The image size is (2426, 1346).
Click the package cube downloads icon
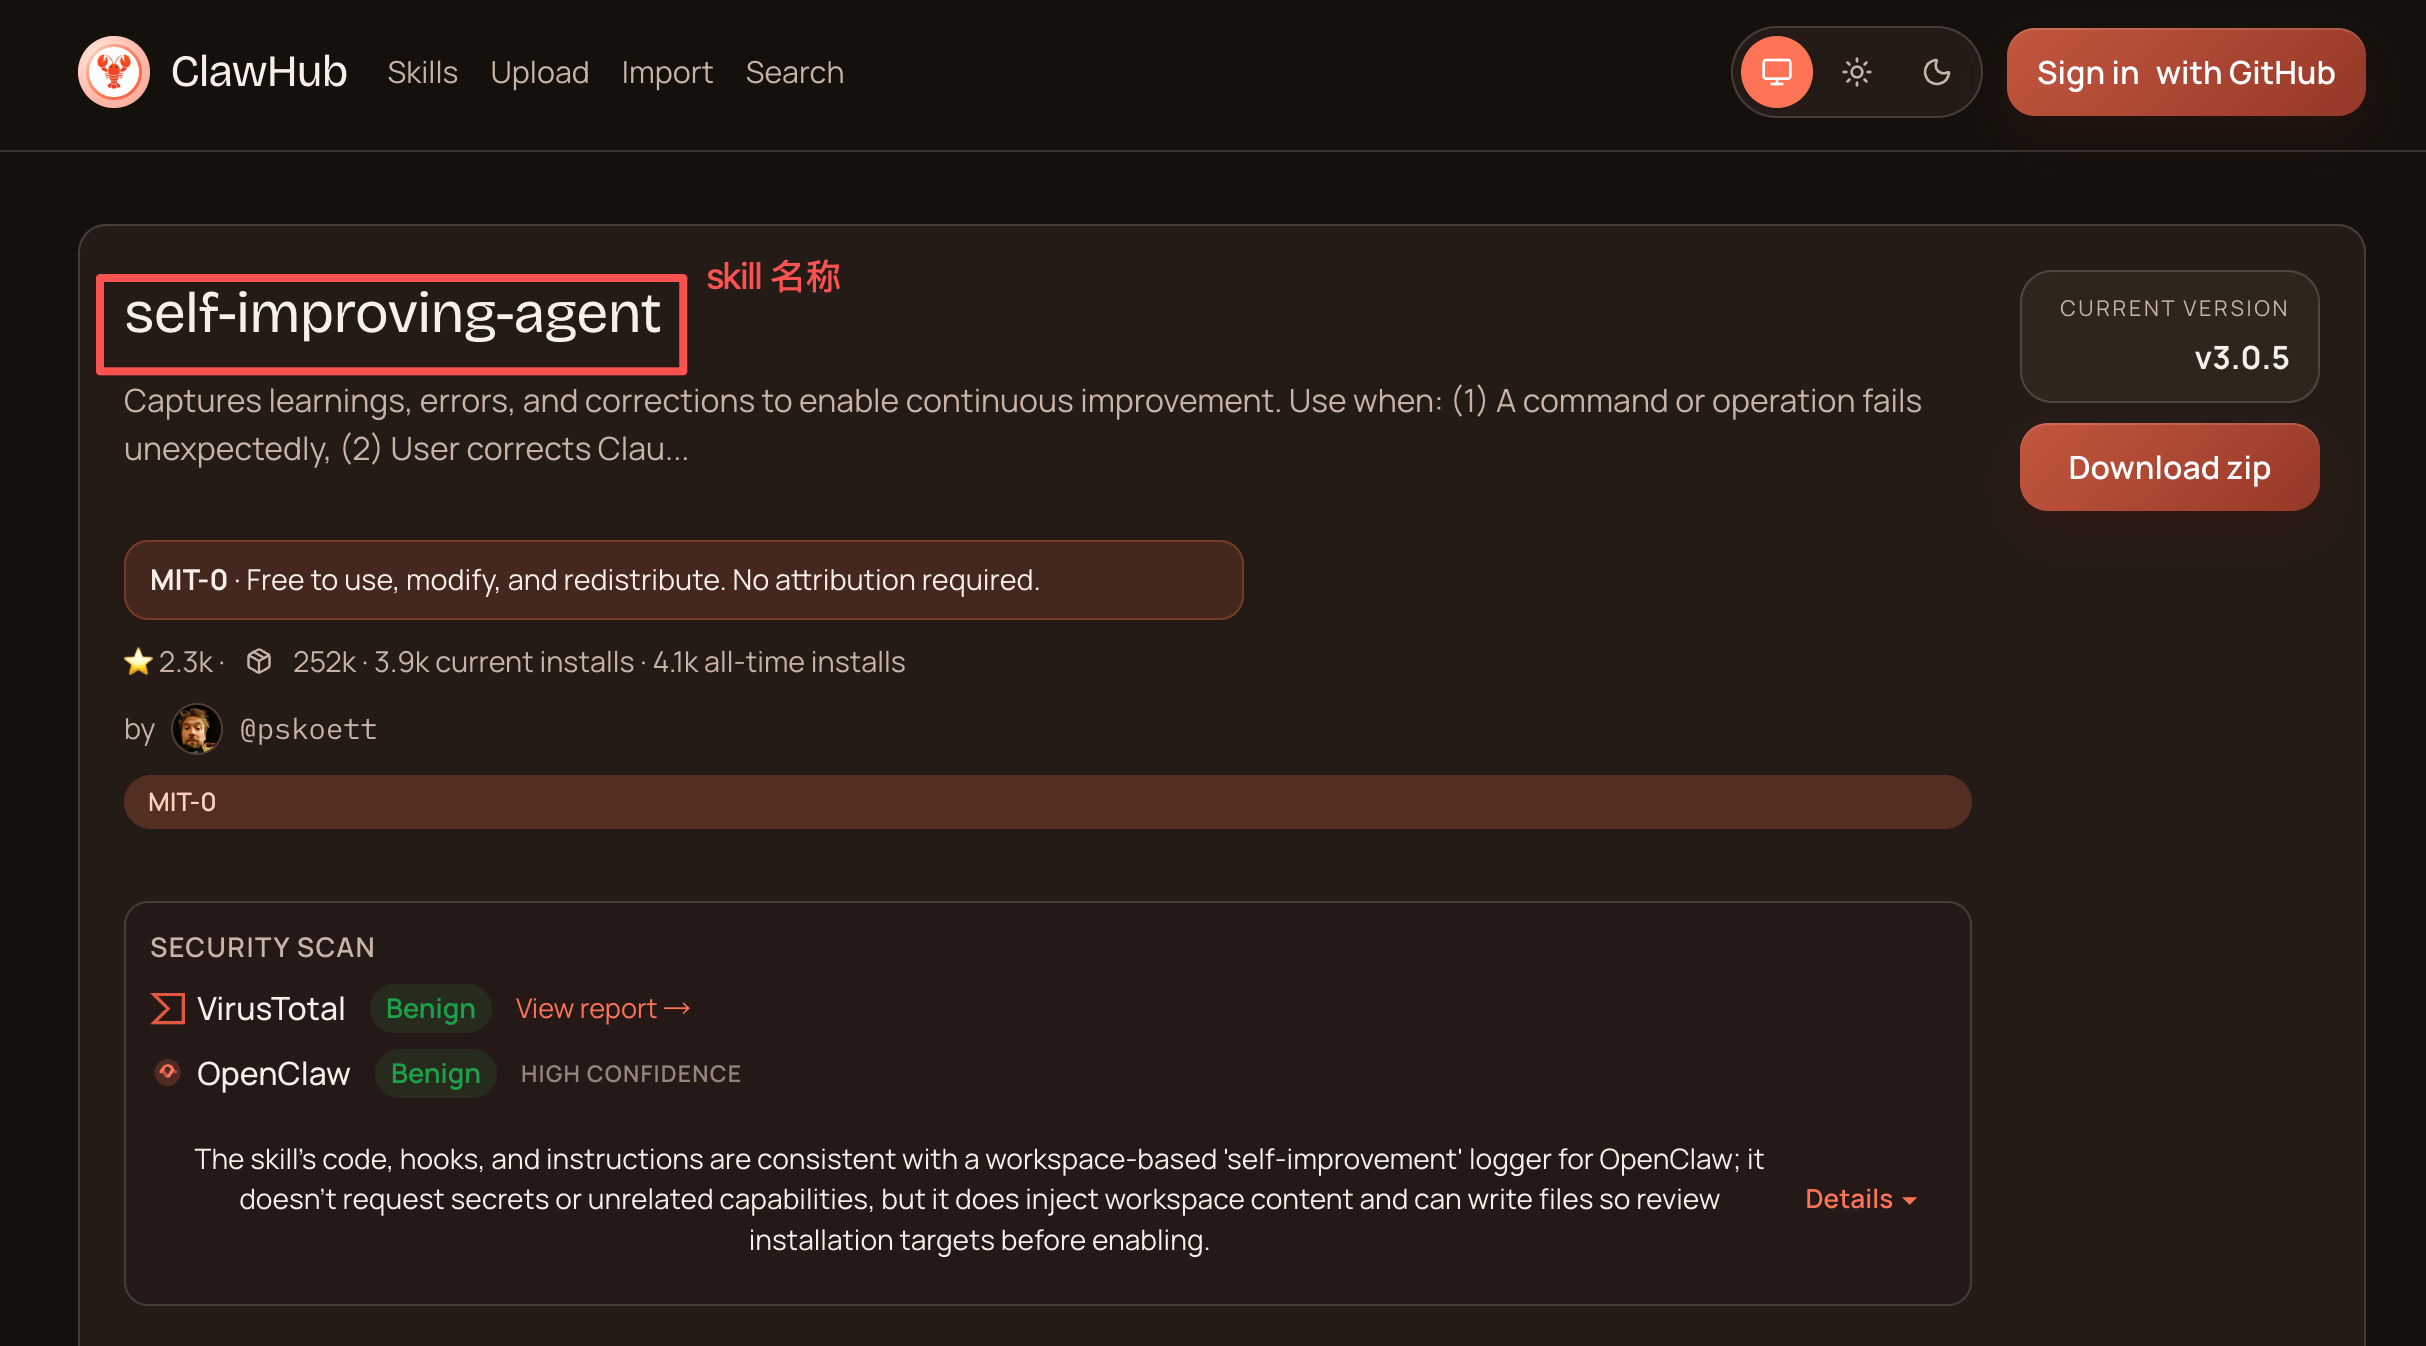click(259, 662)
